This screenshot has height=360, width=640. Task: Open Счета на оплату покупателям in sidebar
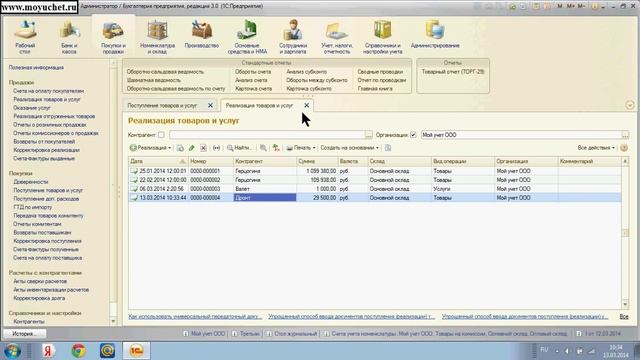click(x=49, y=91)
